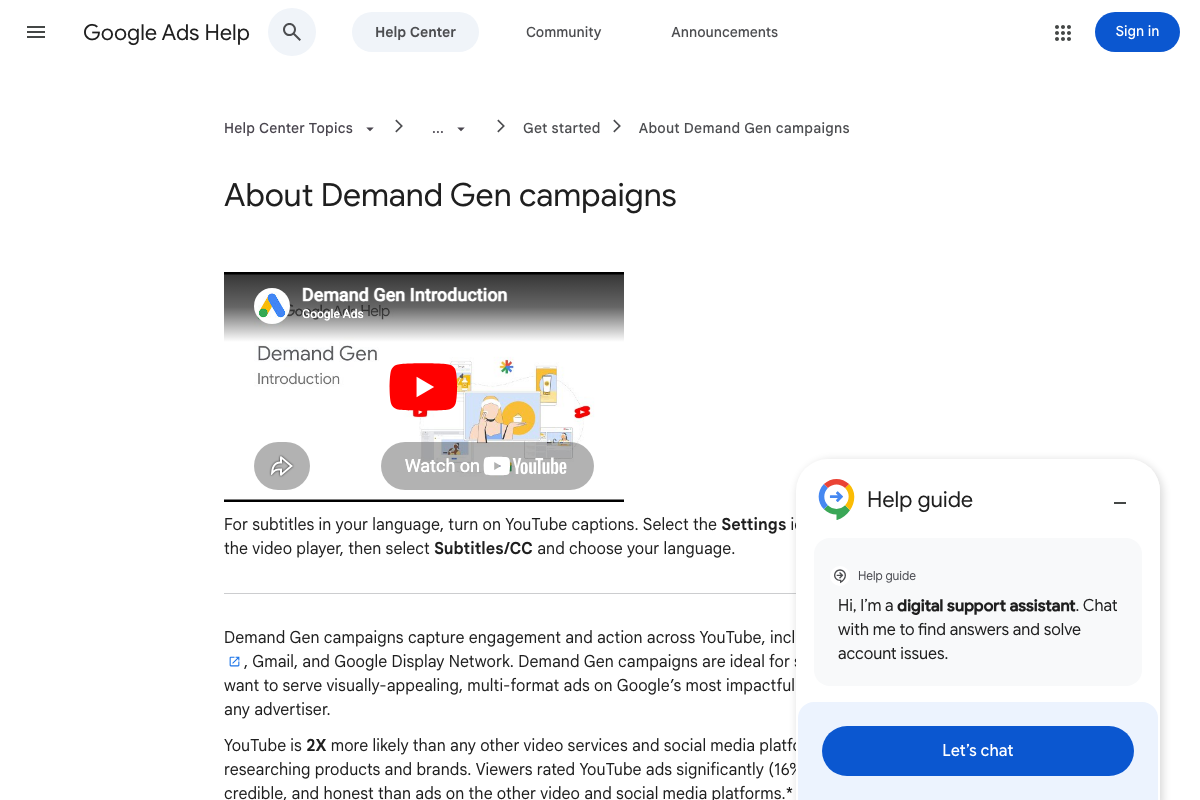The width and height of the screenshot is (1200, 800).
Task: Click the Google Ads channel logo in video
Action: (x=272, y=305)
